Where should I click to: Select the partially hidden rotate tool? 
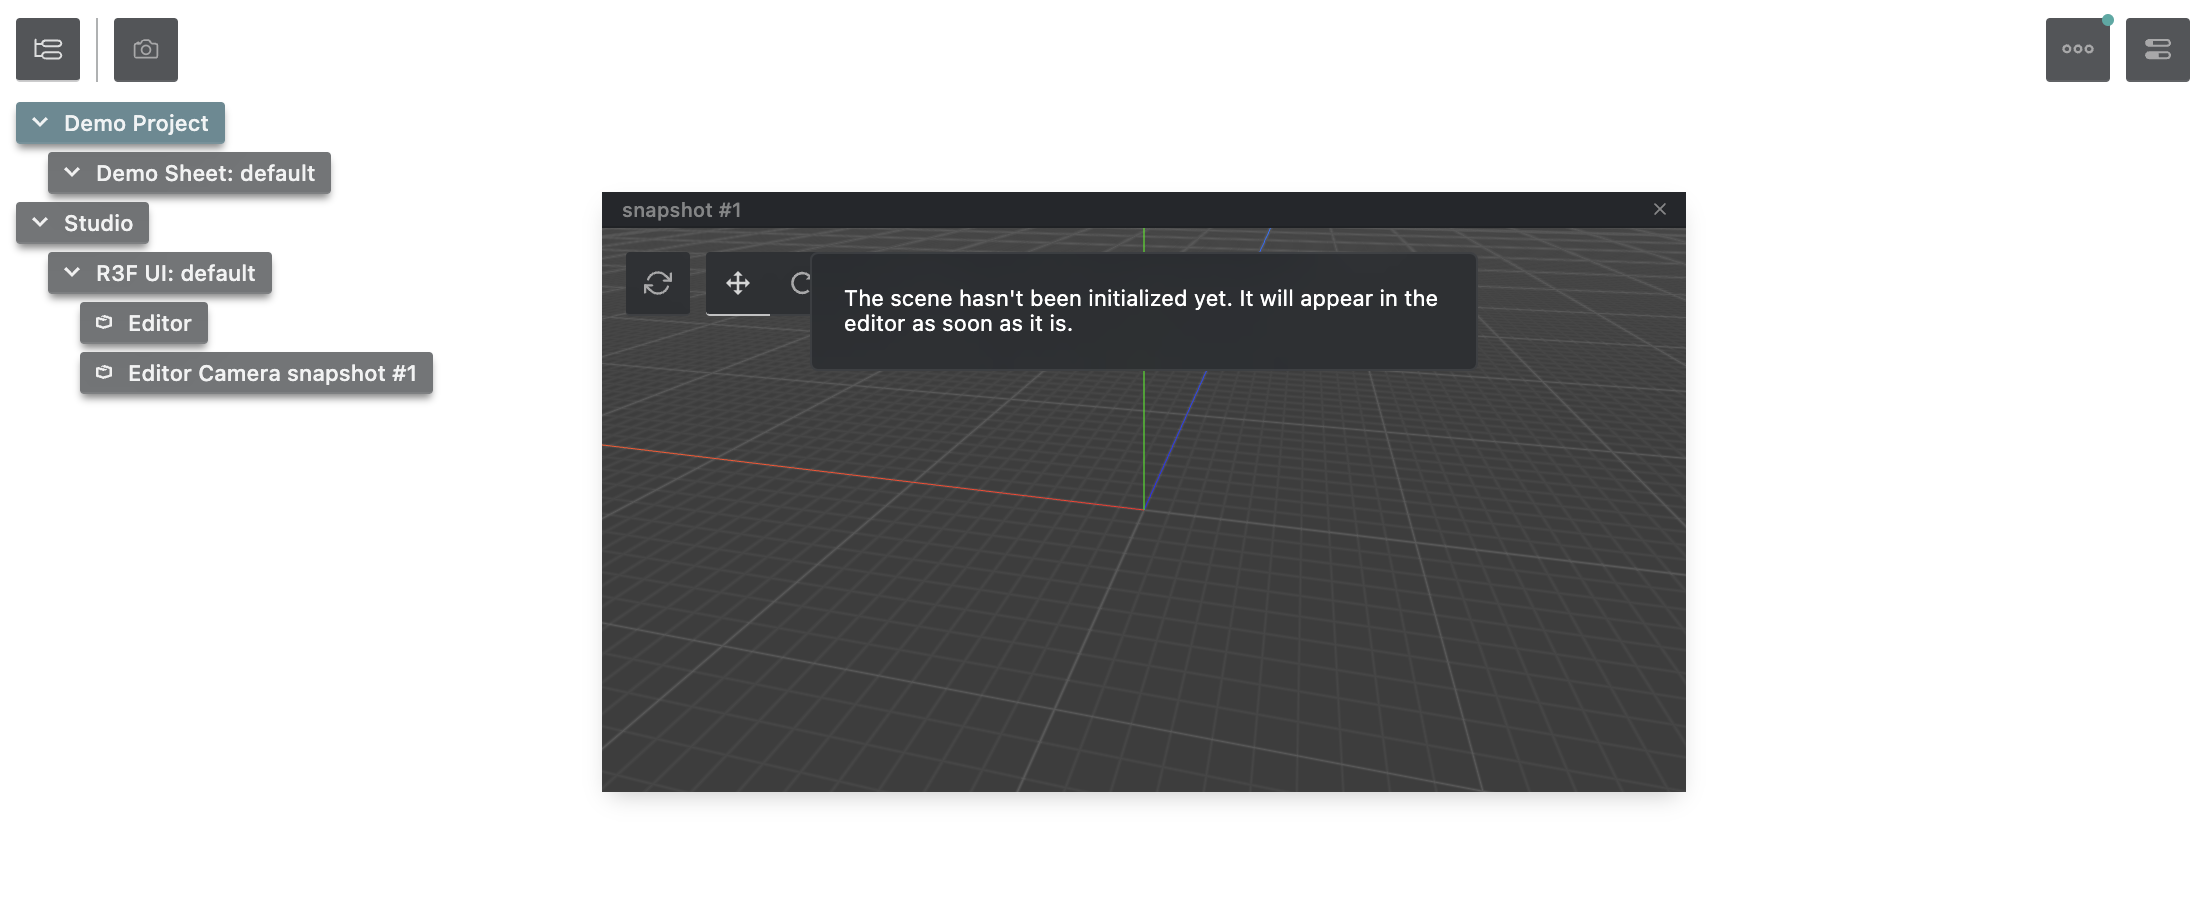799,283
